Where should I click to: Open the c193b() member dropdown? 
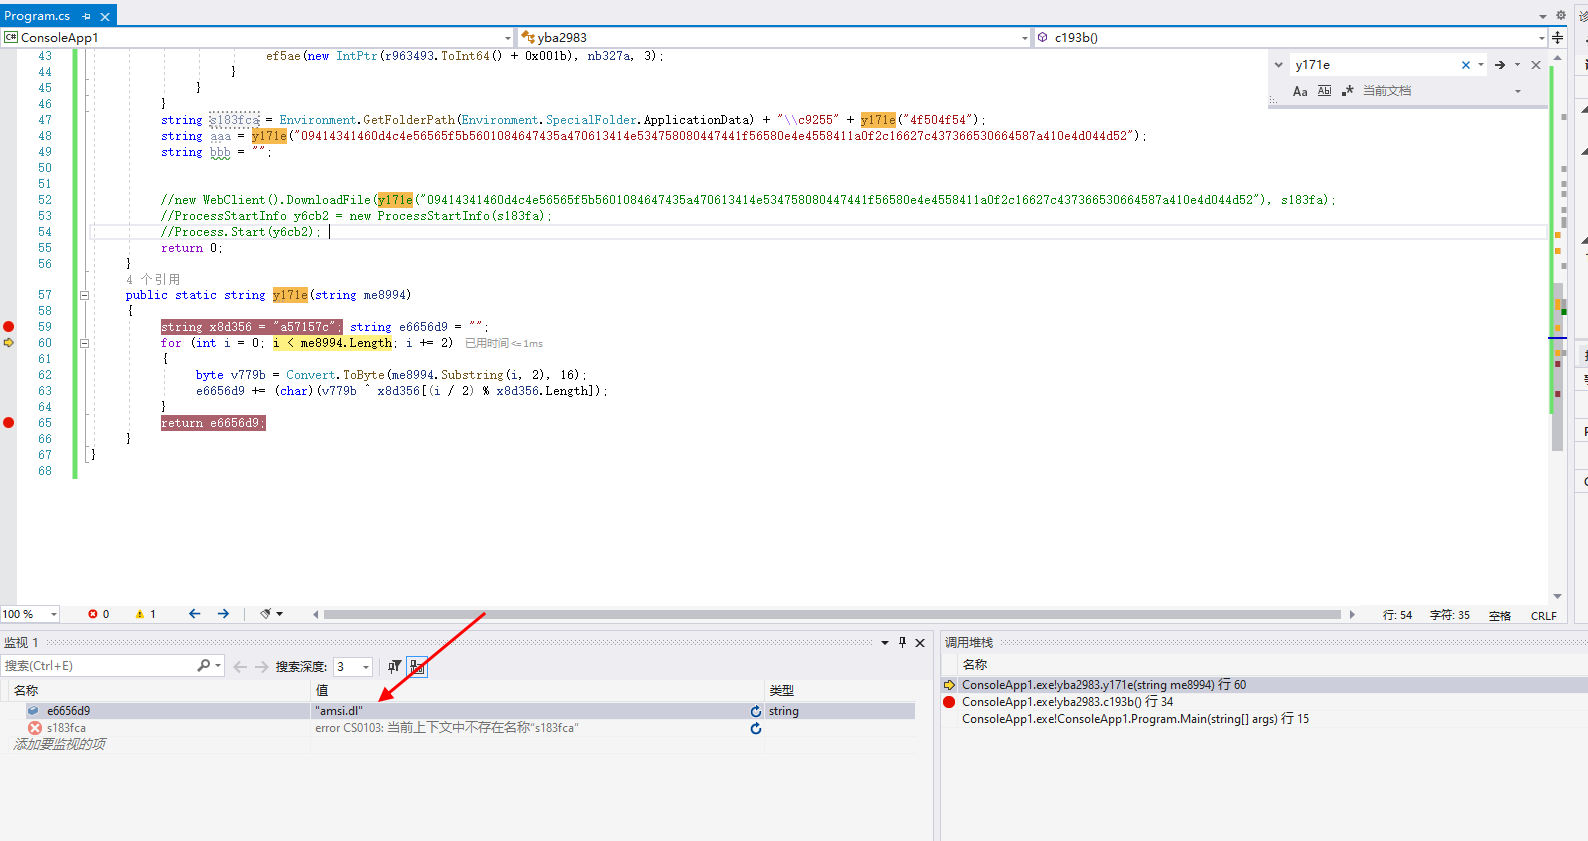pyautogui.click(x=1291, y=37)
